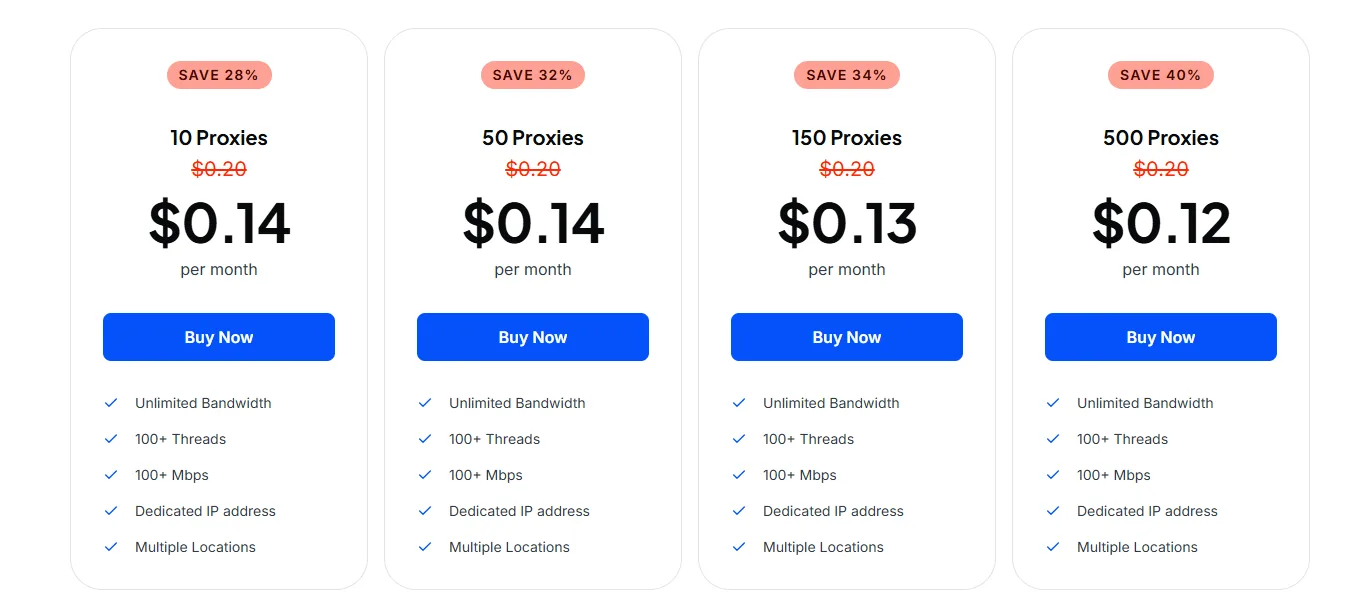Click the checkmark beside Unlimited Bandwidth in 10 Proxies
This screenshot has width=1368, height=612.
[x=111, y=403]
